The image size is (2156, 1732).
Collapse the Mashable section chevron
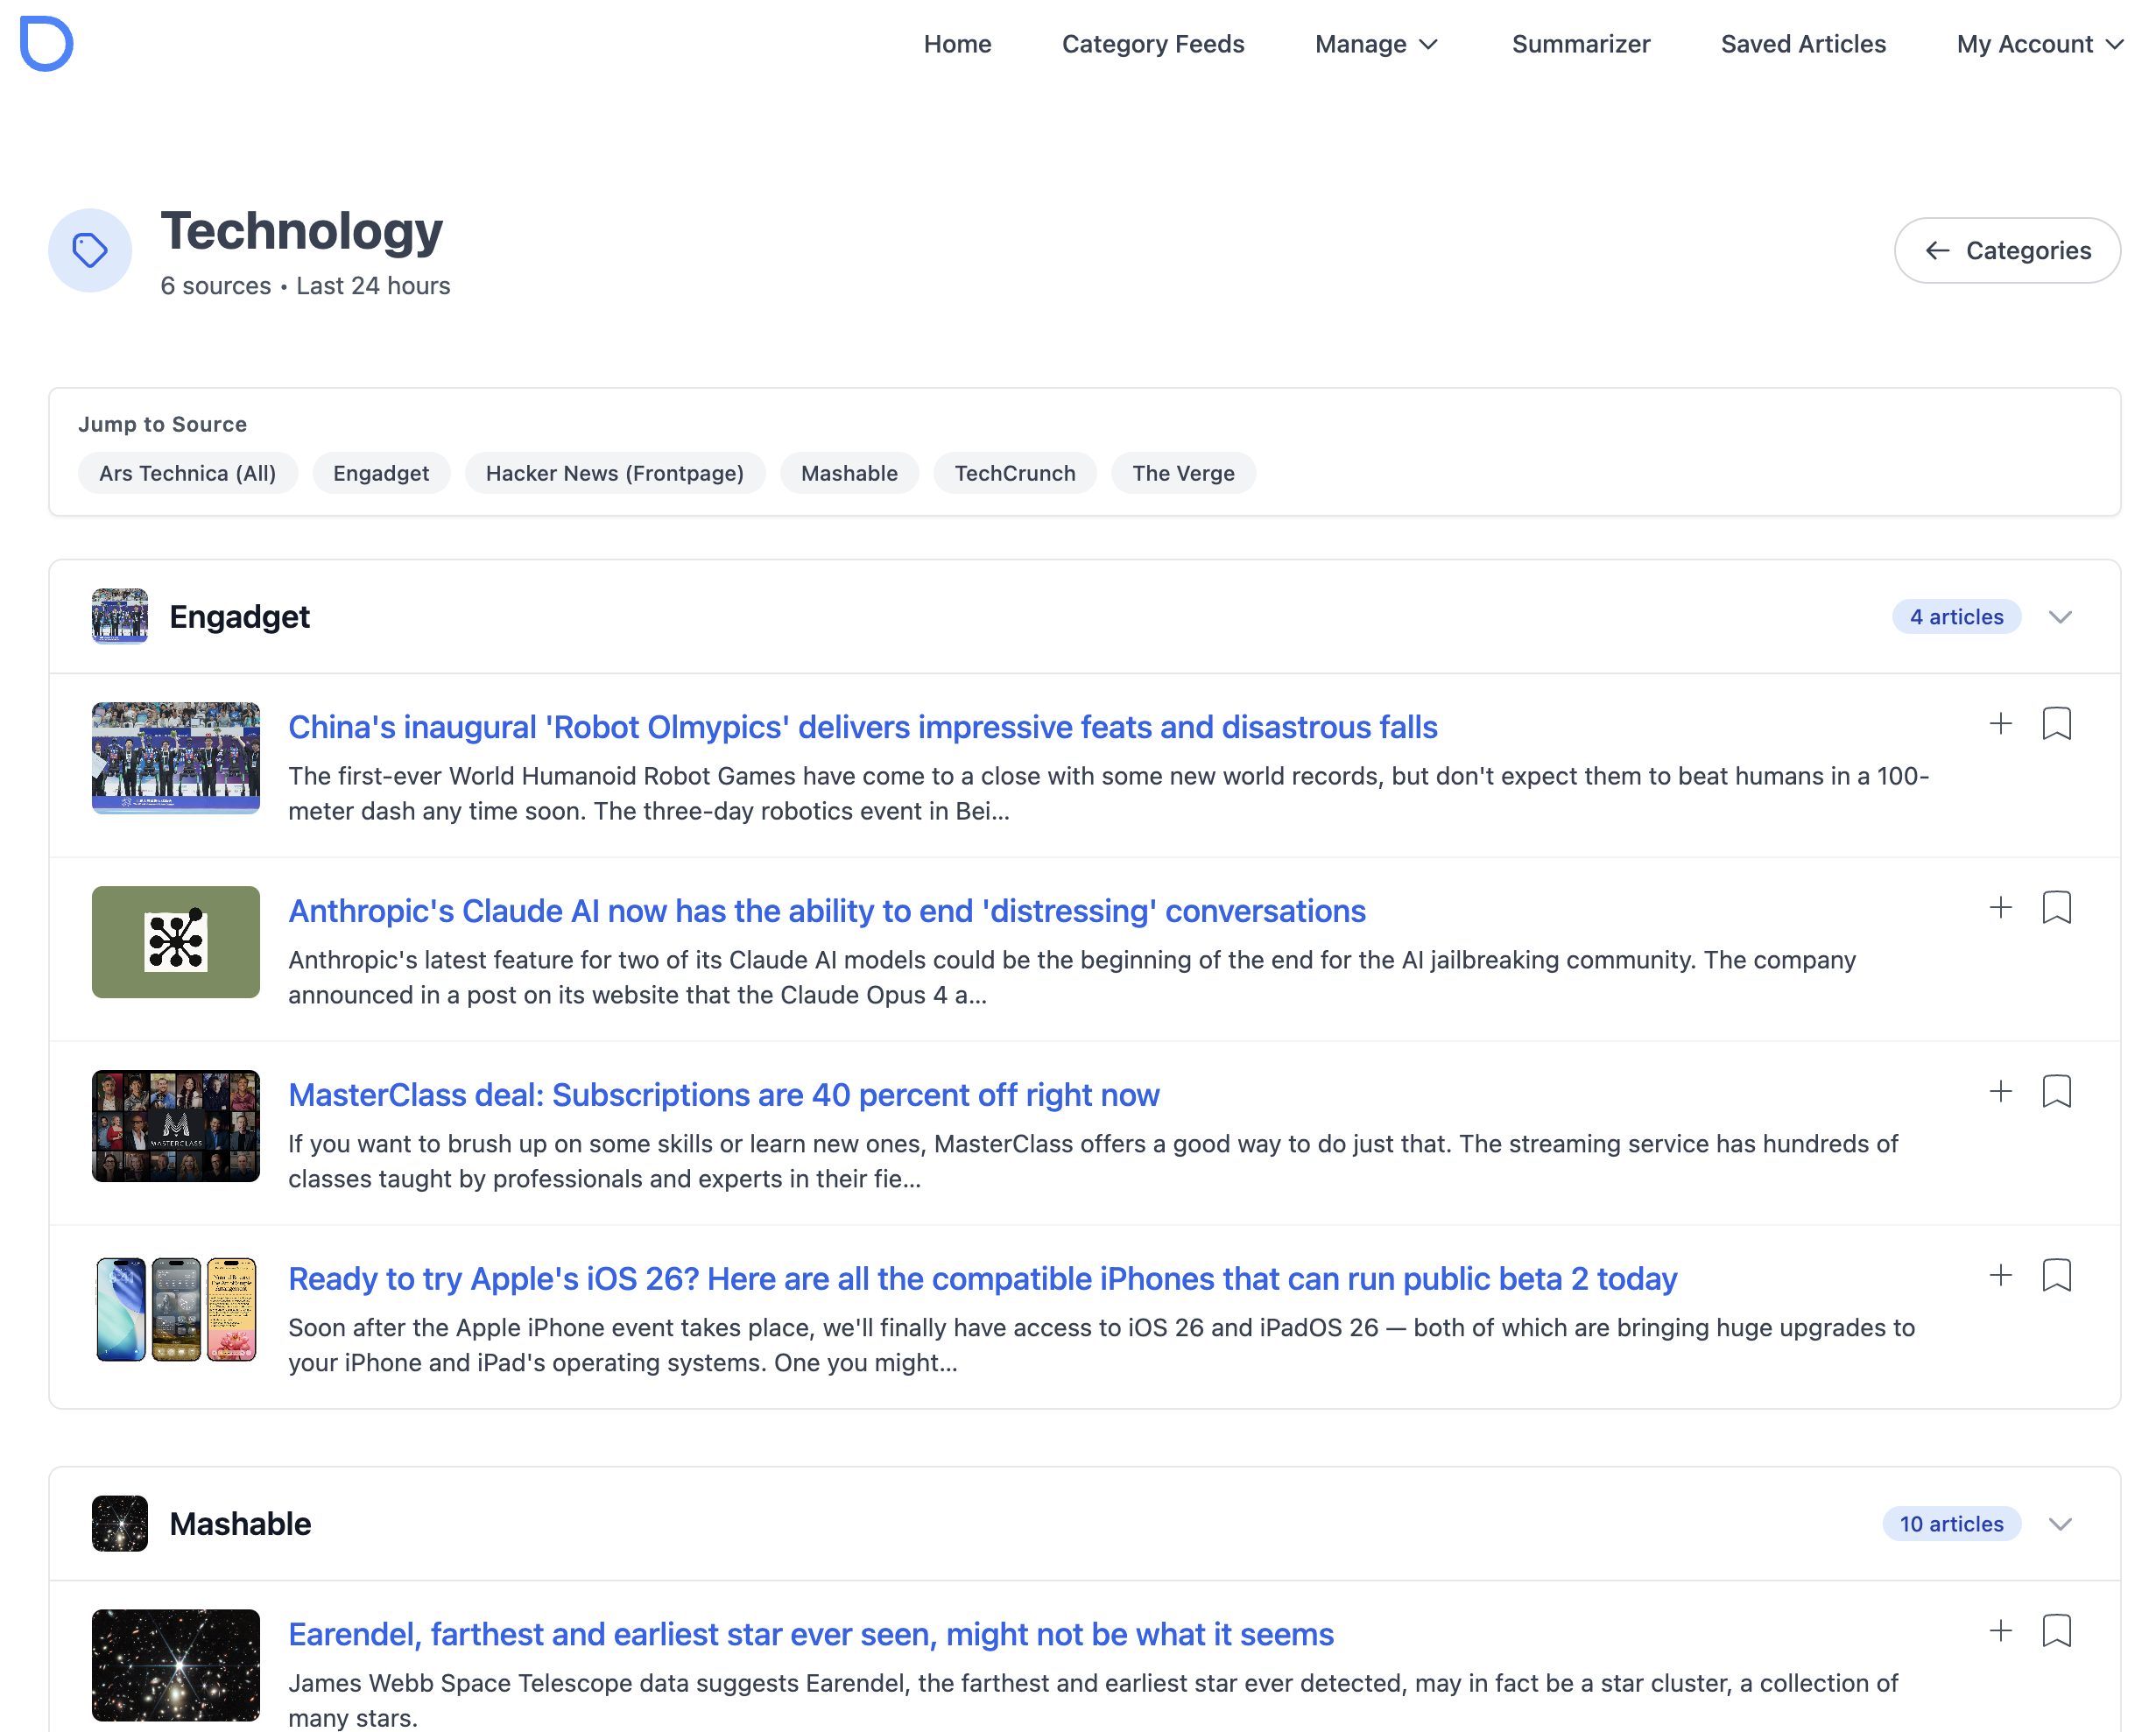(2059, 1524)
